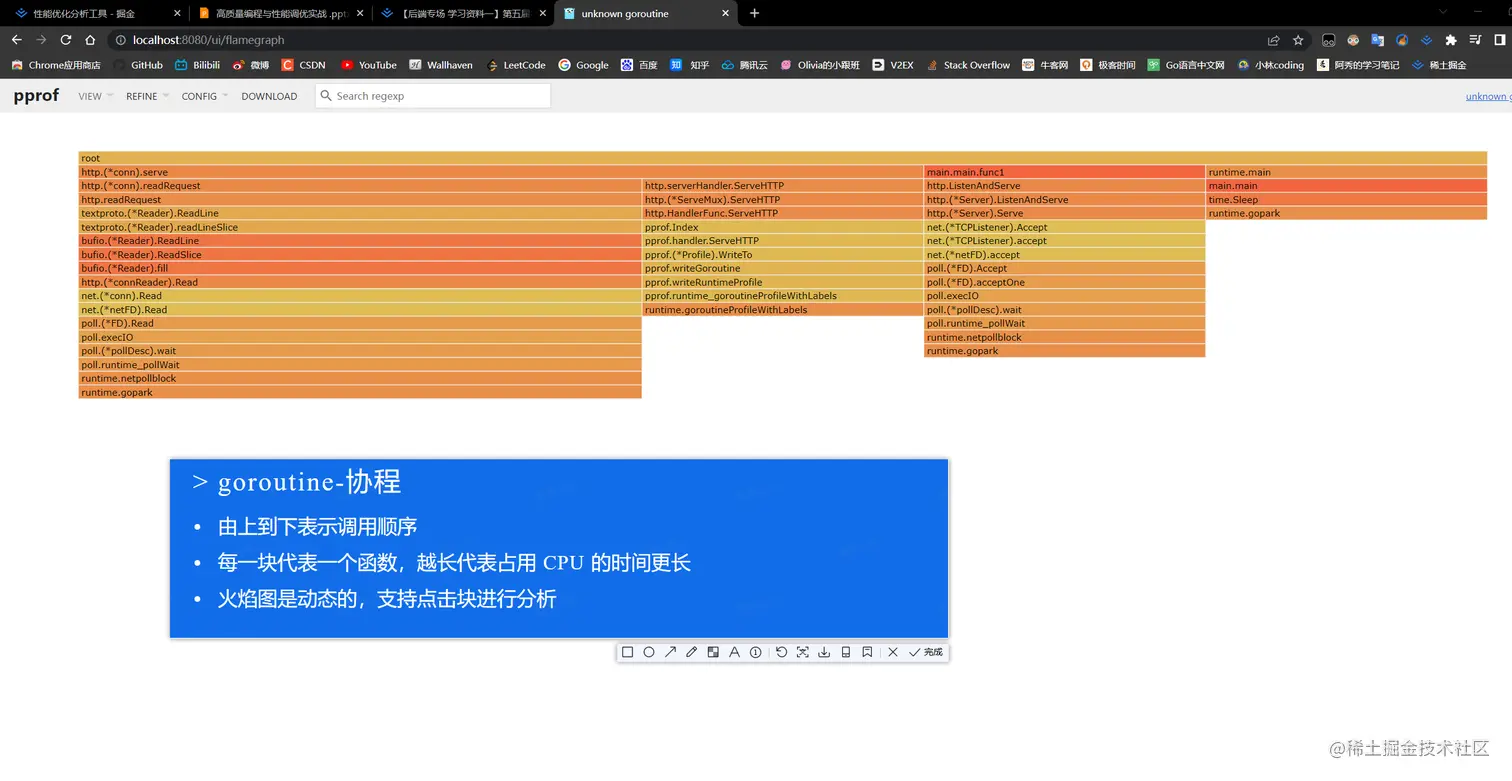
Task: Click the textproto.(*Reader).ReadLine block
Action: point(360,213)
